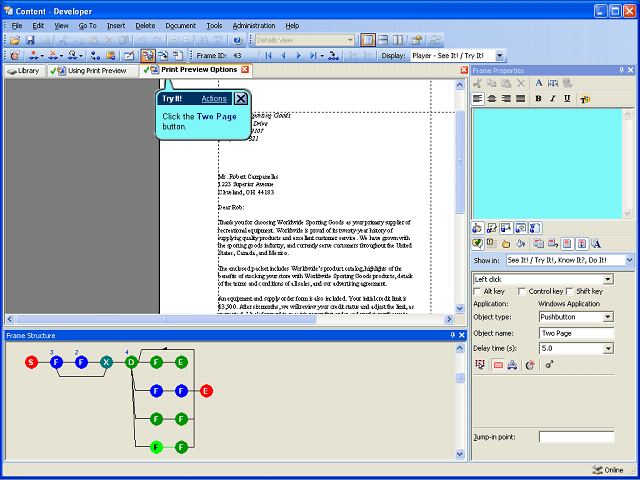Click the Open folder toolbar icon
This screenshot has height=480, width=640.
(15, 40)
